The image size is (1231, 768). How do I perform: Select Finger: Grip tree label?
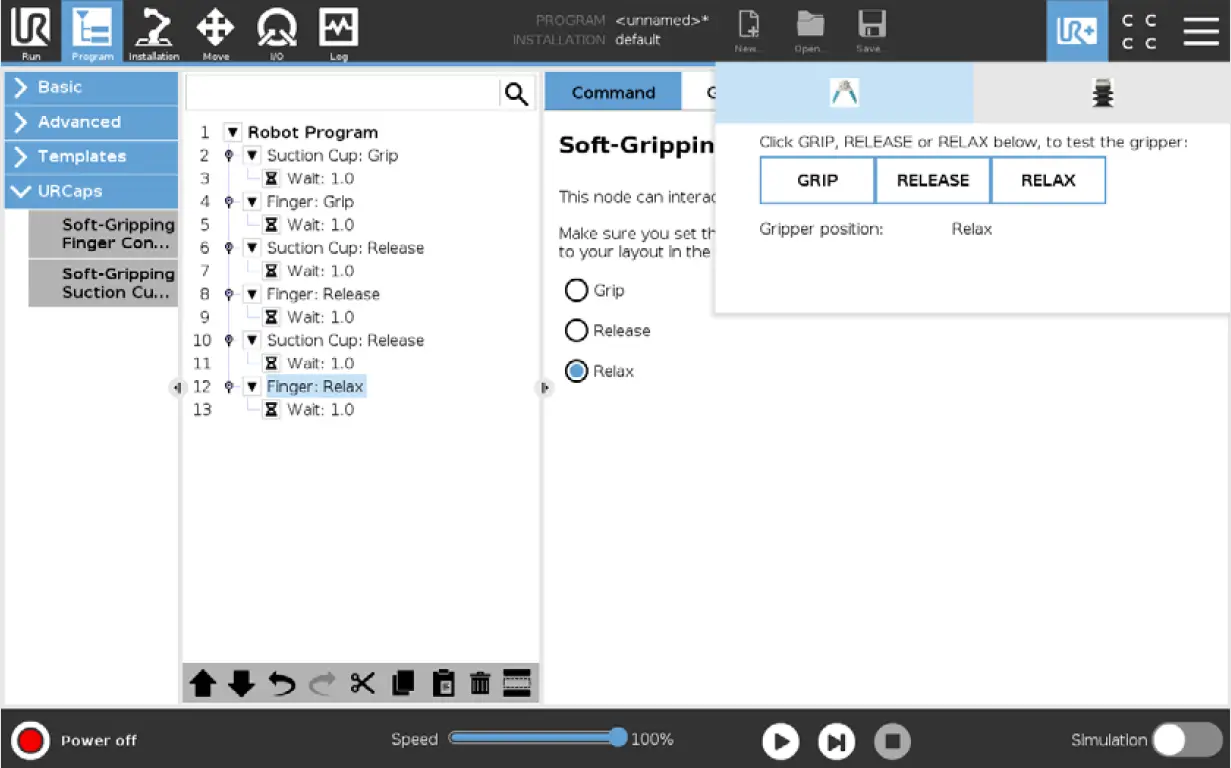(x=310, y=202)
